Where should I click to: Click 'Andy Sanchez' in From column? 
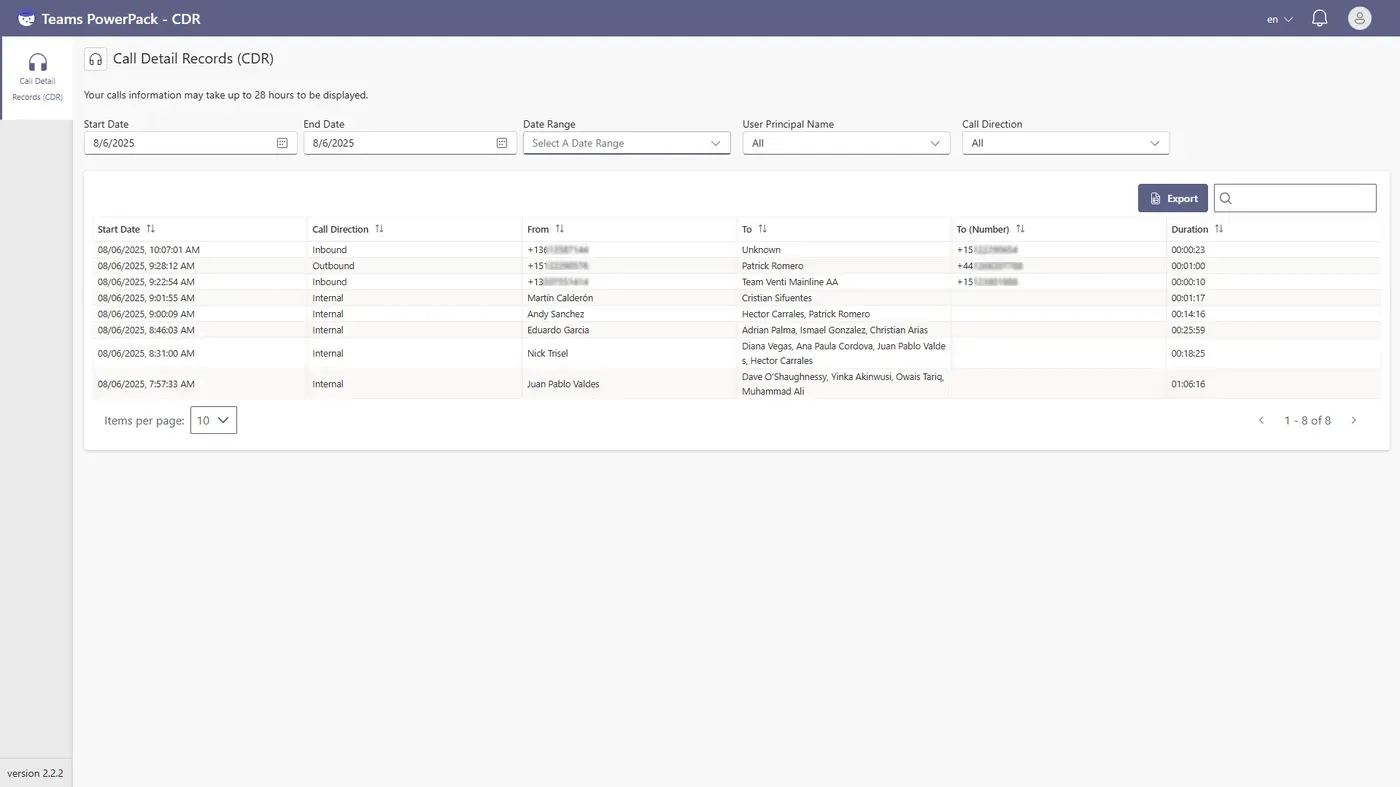(556, 314)
